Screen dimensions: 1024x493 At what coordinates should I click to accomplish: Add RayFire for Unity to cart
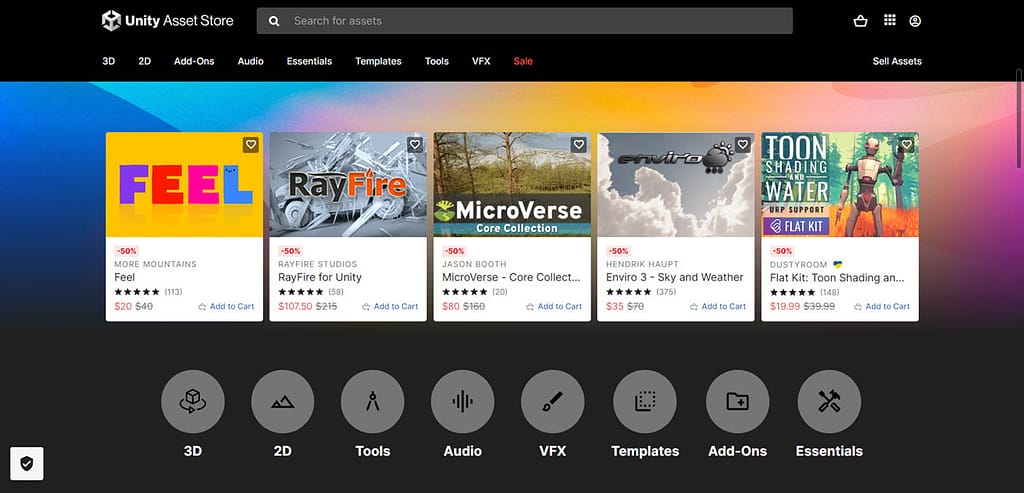tap(390, 306)
